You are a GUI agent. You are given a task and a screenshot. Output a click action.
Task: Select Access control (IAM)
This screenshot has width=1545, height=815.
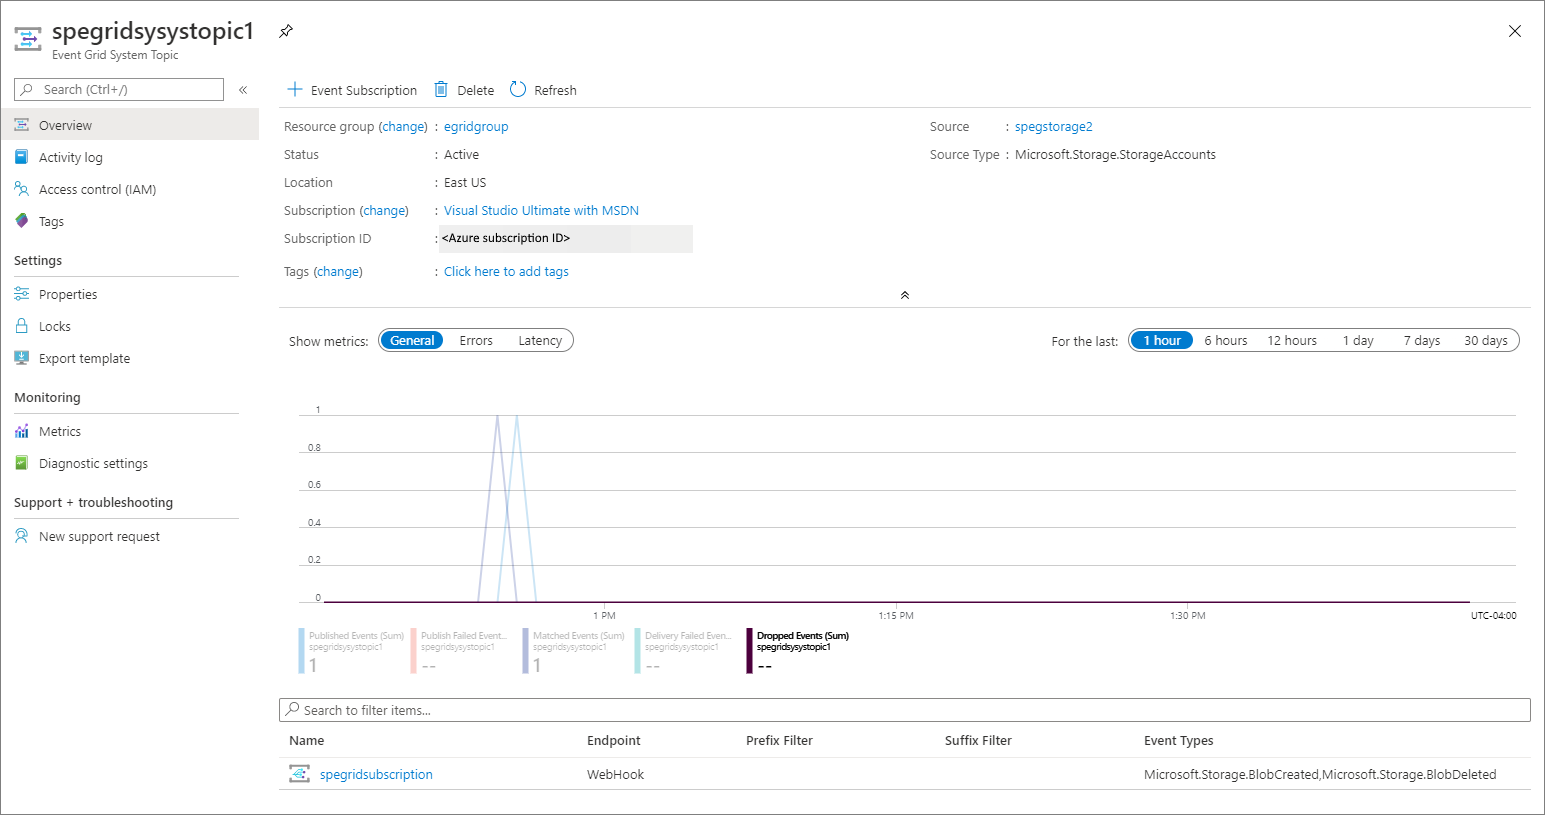tap(95, 189)
